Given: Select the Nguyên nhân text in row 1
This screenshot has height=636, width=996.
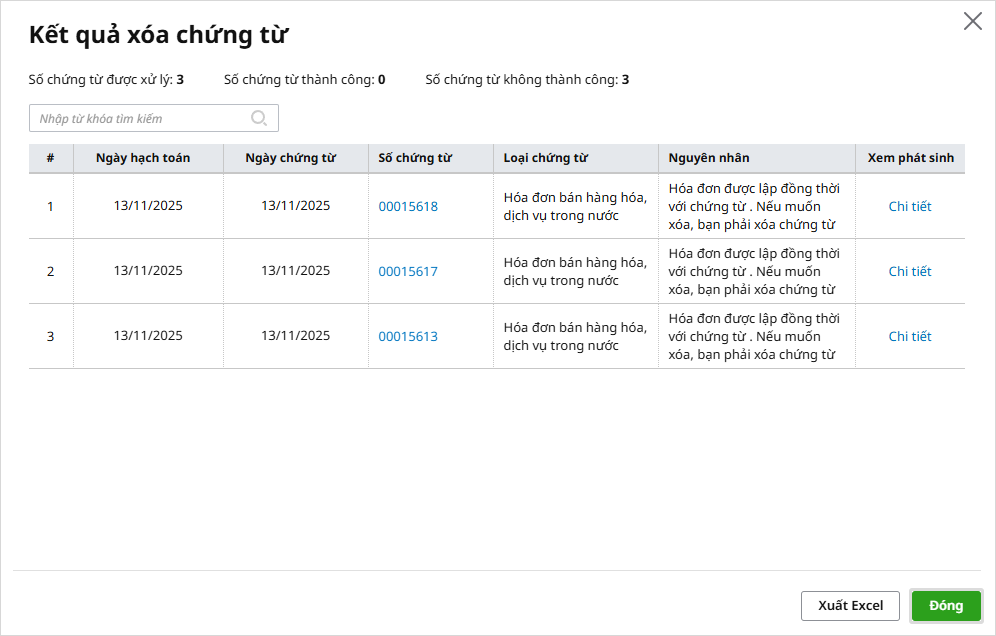Looking at the screenshot, I should click(754, 206).
